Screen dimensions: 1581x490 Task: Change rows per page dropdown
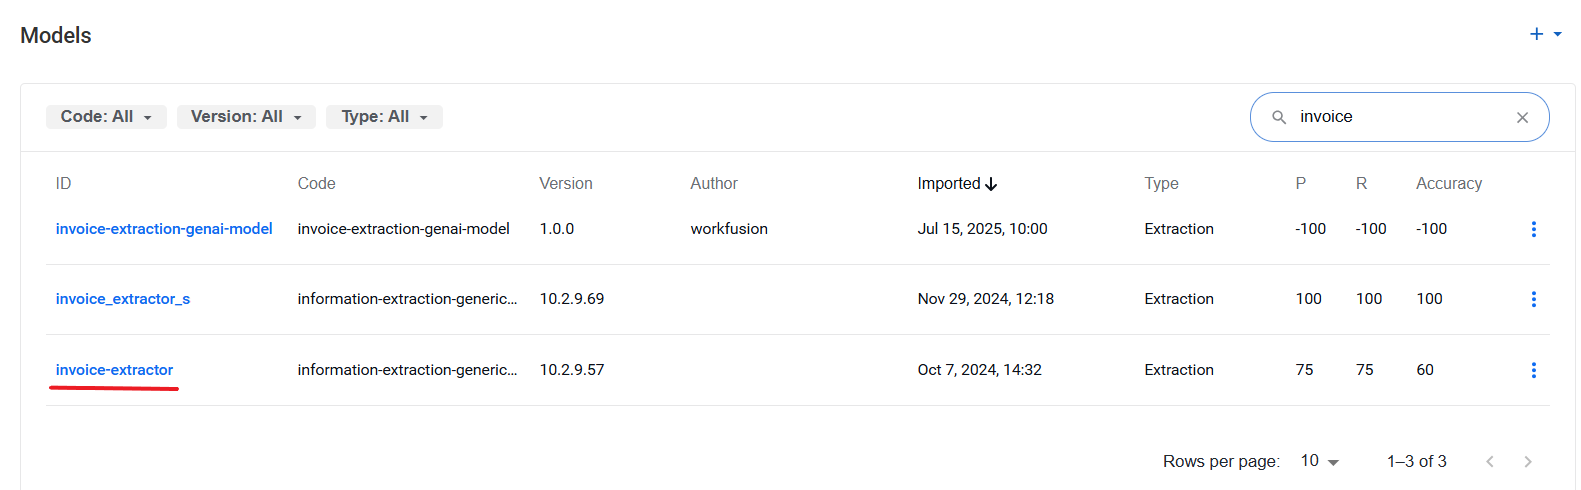[x=1319, y=461]
